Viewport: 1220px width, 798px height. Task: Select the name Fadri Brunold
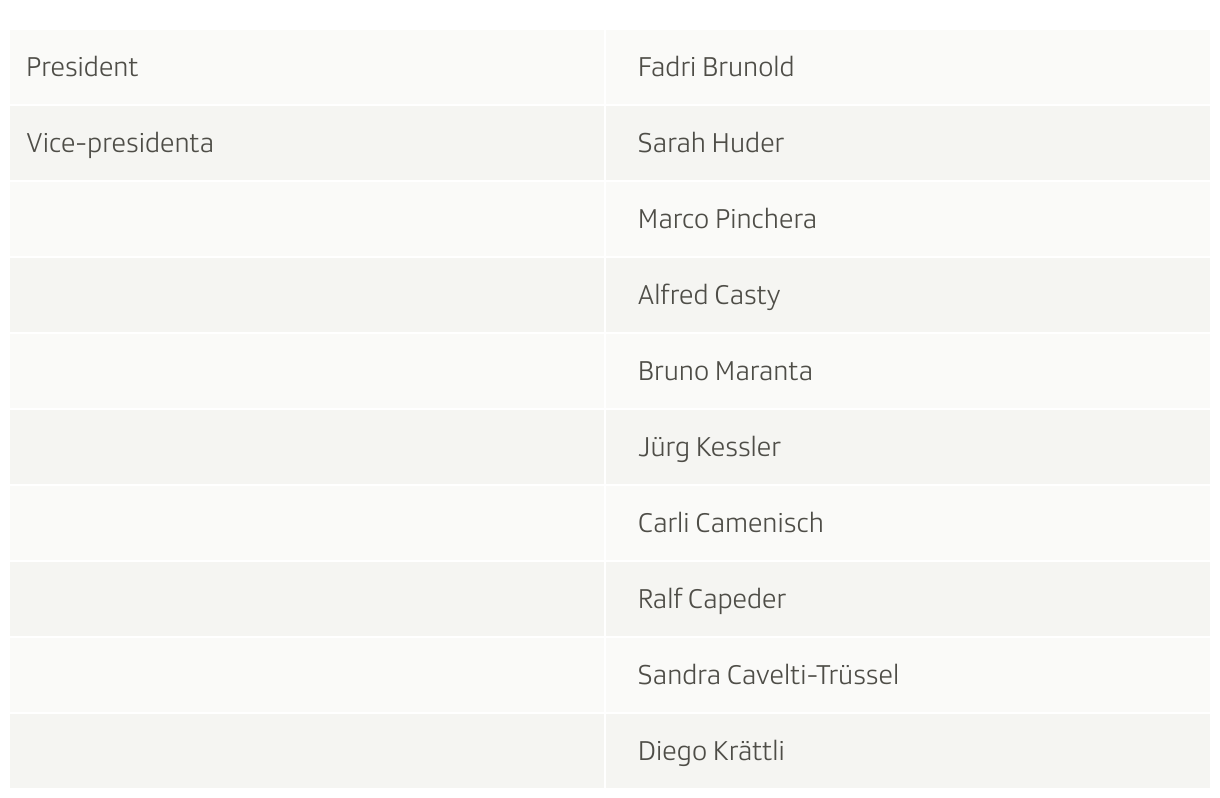tap(716, 67)
